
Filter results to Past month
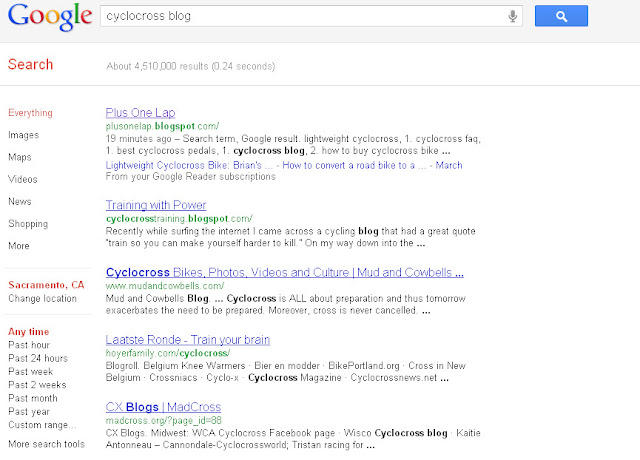click(33, 398)
